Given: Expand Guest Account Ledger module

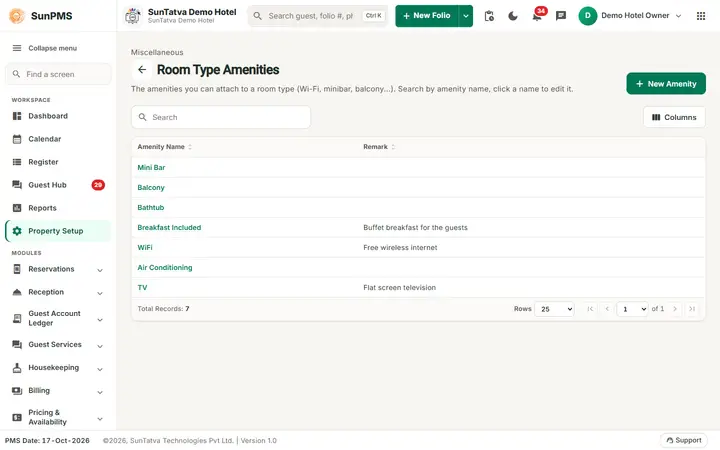Looking at the screenshot, I should 58,319.
